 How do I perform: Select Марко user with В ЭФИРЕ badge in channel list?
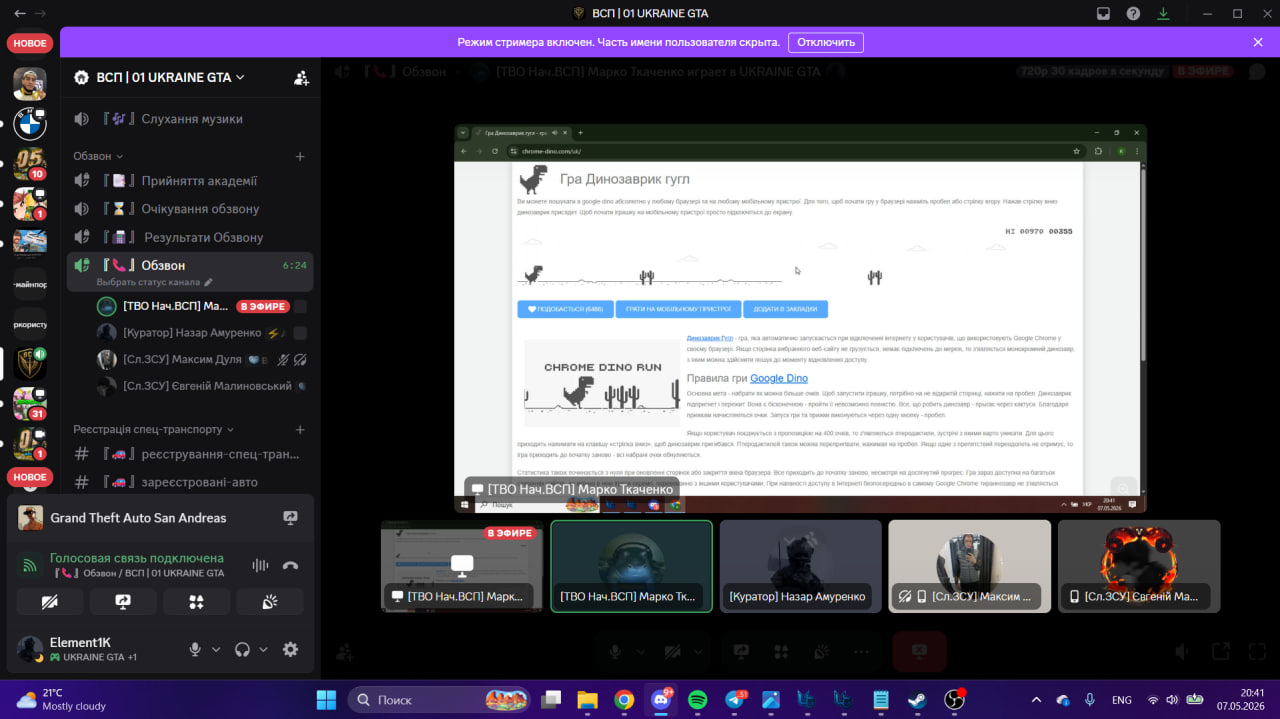click(x=203, y=306)
